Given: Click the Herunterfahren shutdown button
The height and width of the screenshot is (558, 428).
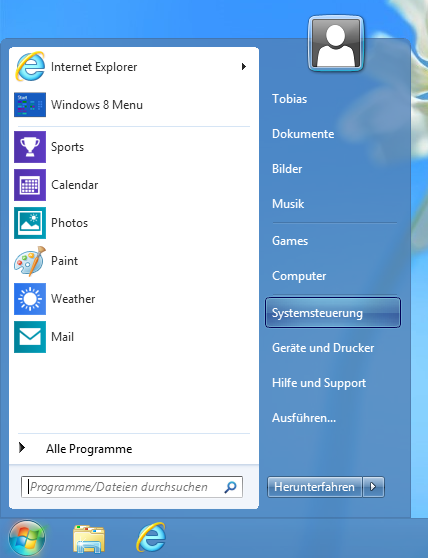Looking at the screenshot, I should pyautogui.click(x=315, y=486).
